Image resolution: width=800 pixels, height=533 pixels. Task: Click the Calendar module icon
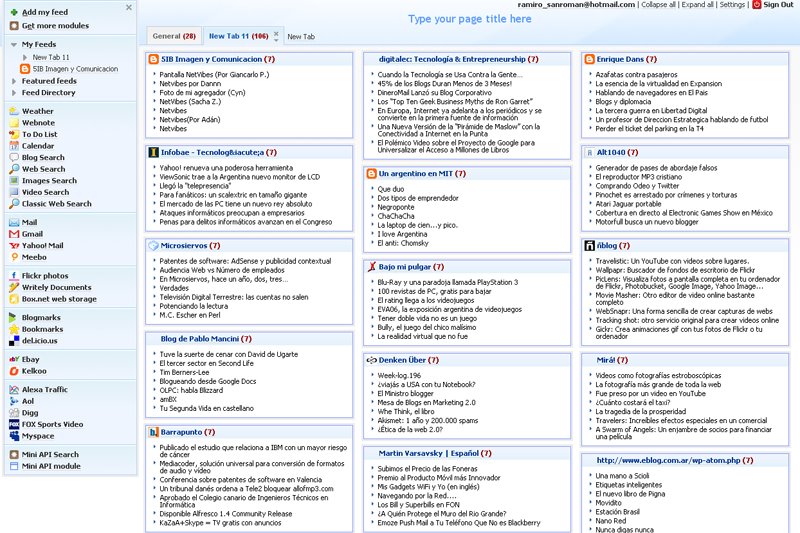[14, 146]
